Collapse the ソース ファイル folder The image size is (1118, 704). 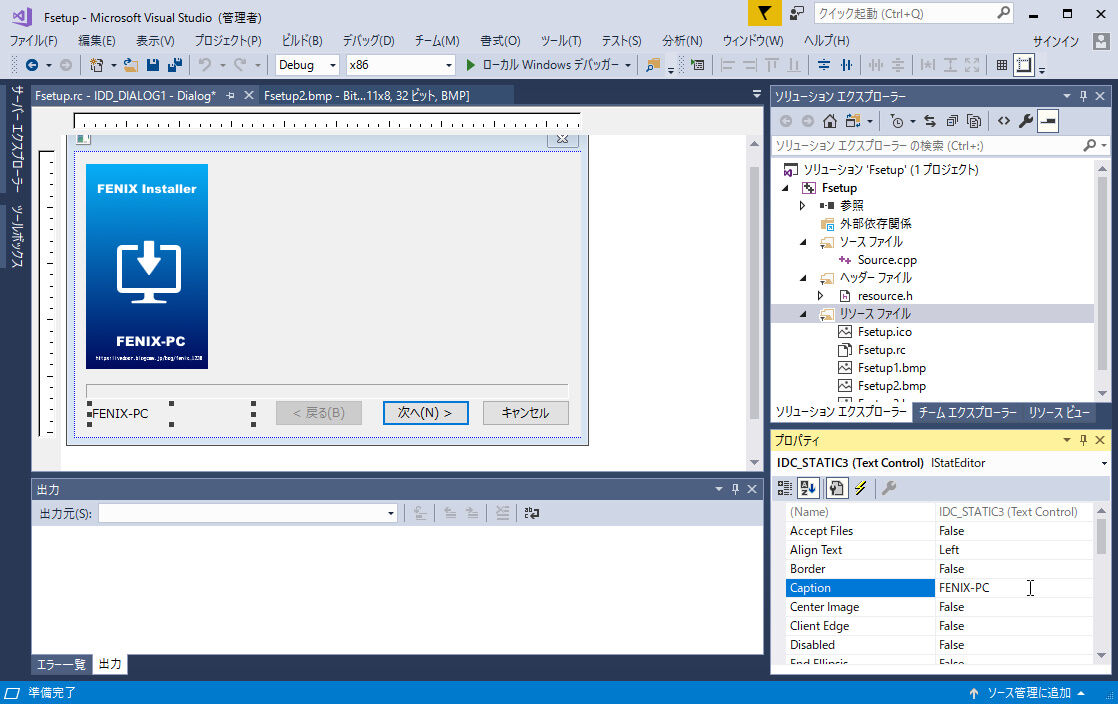[x=803, y=242]
